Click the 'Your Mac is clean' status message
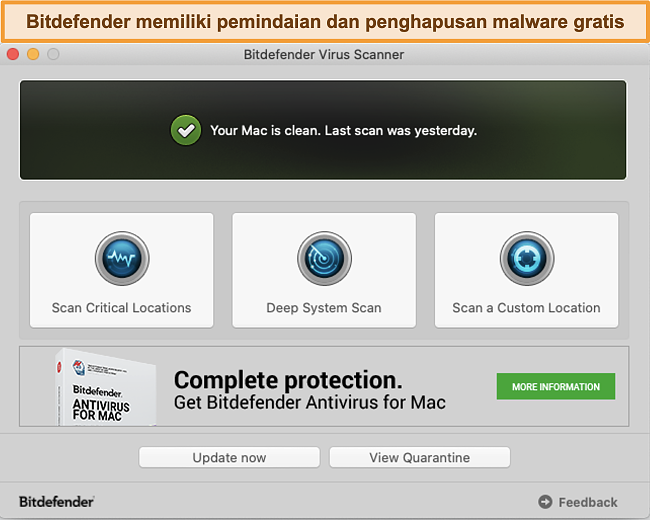The width and height of the screenshot is (650, 520). [x=344, y=131]
